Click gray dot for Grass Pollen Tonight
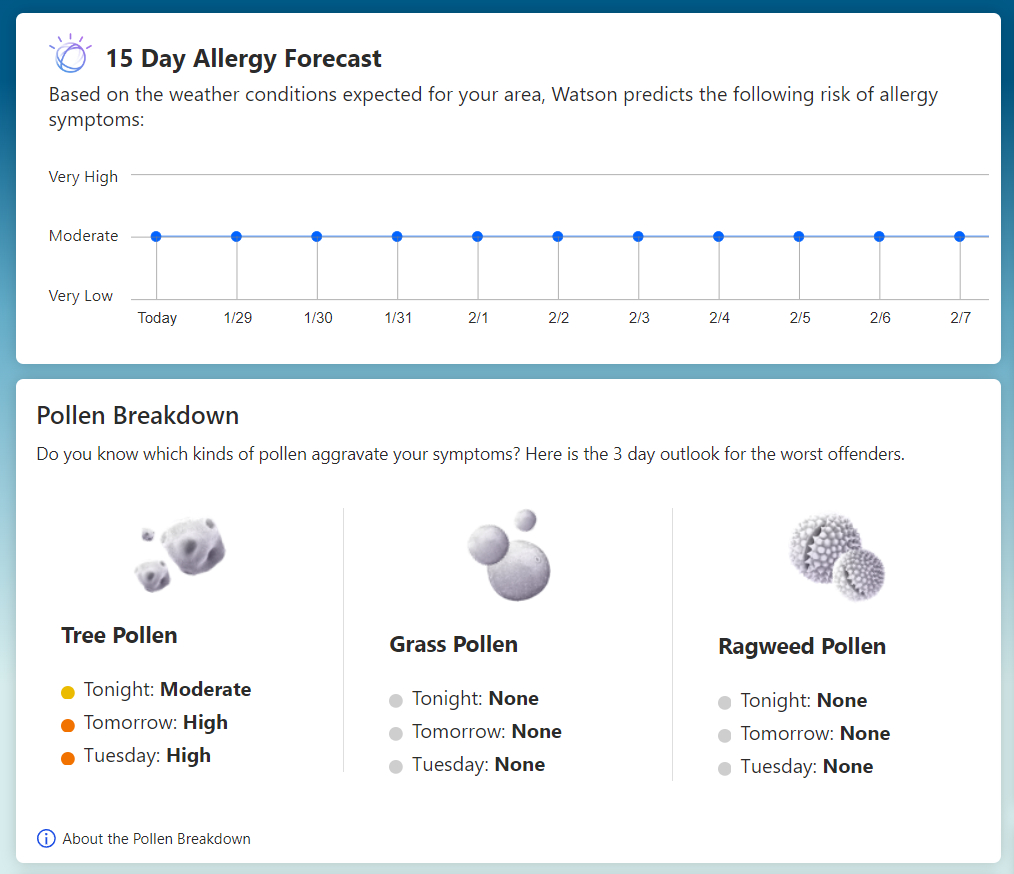Image resolution: width=1014 pixels, height=874 pixels. (396, 701)
